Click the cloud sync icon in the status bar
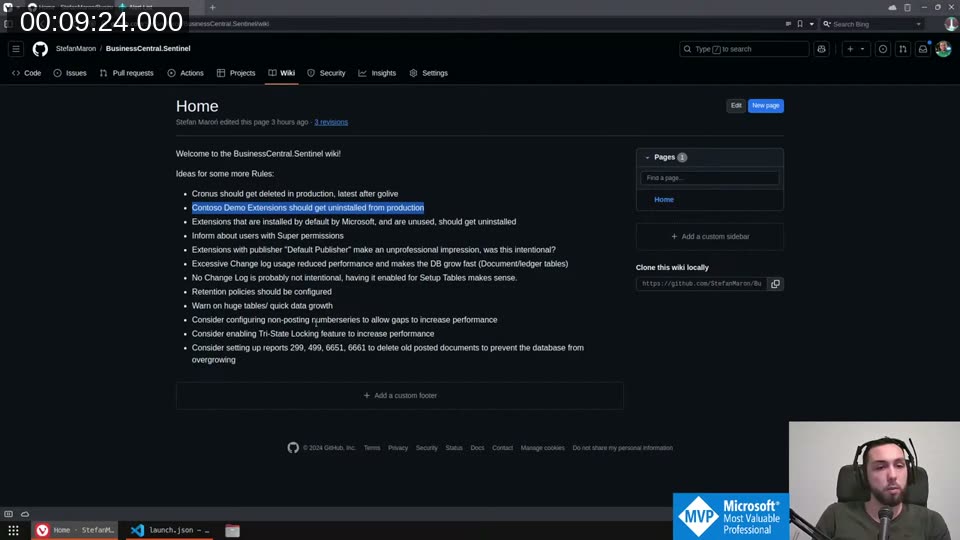This screenshot has width=960, height=540. [25, 514]
